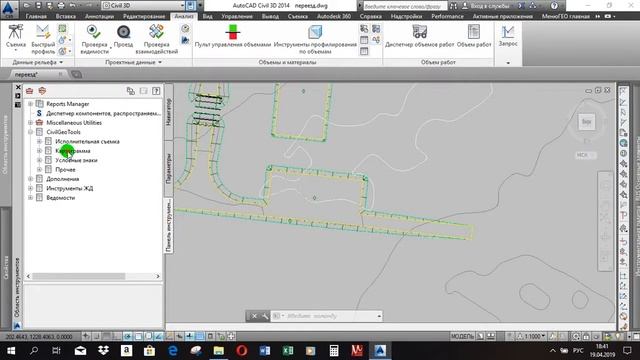Image resolution: width=640 pixels, height=360 pixels.
Task: Switch to the Редактирование ribbon tab
Action: coord(144,16)
